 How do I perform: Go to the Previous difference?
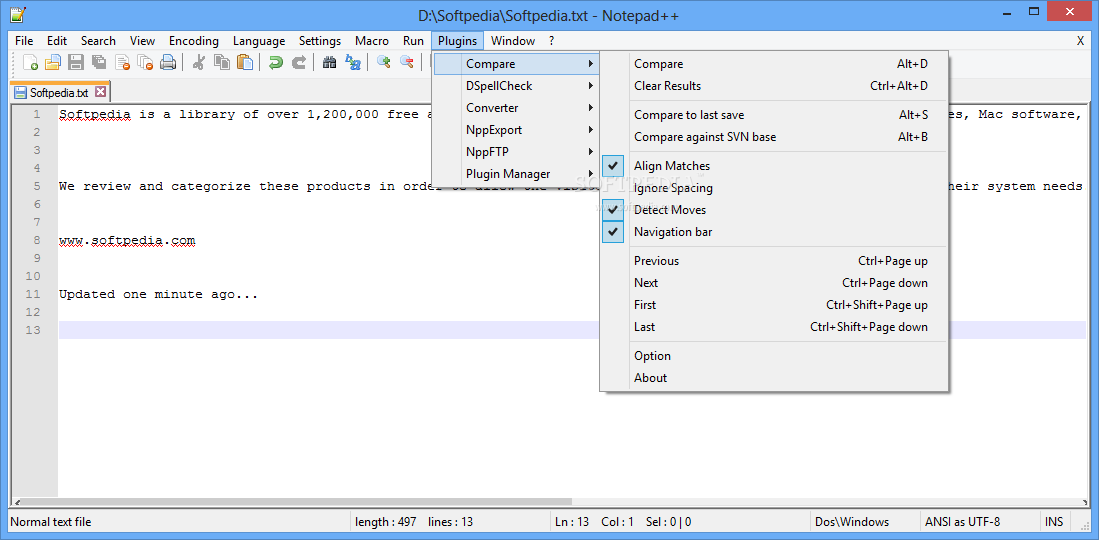tap(774, 261)
